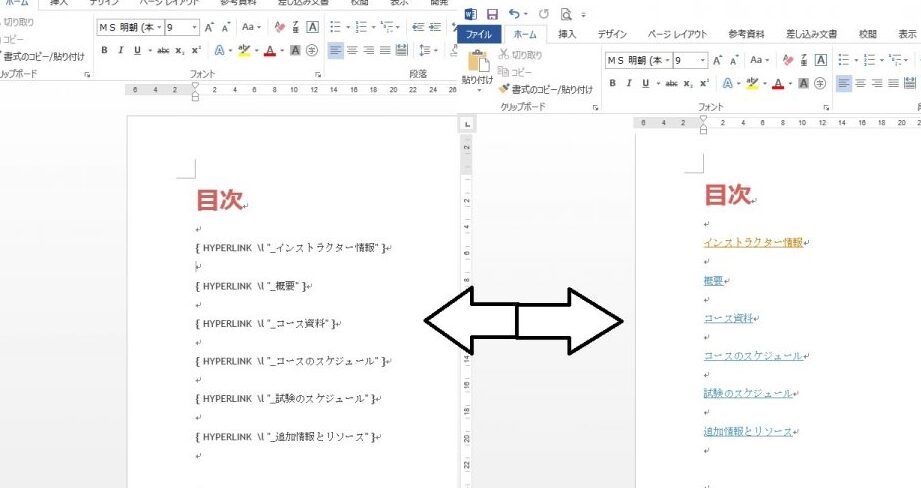921x488 pixels.
Task: Open Customize Quick Access Toolbar arrow, right window
Action: 584,15
